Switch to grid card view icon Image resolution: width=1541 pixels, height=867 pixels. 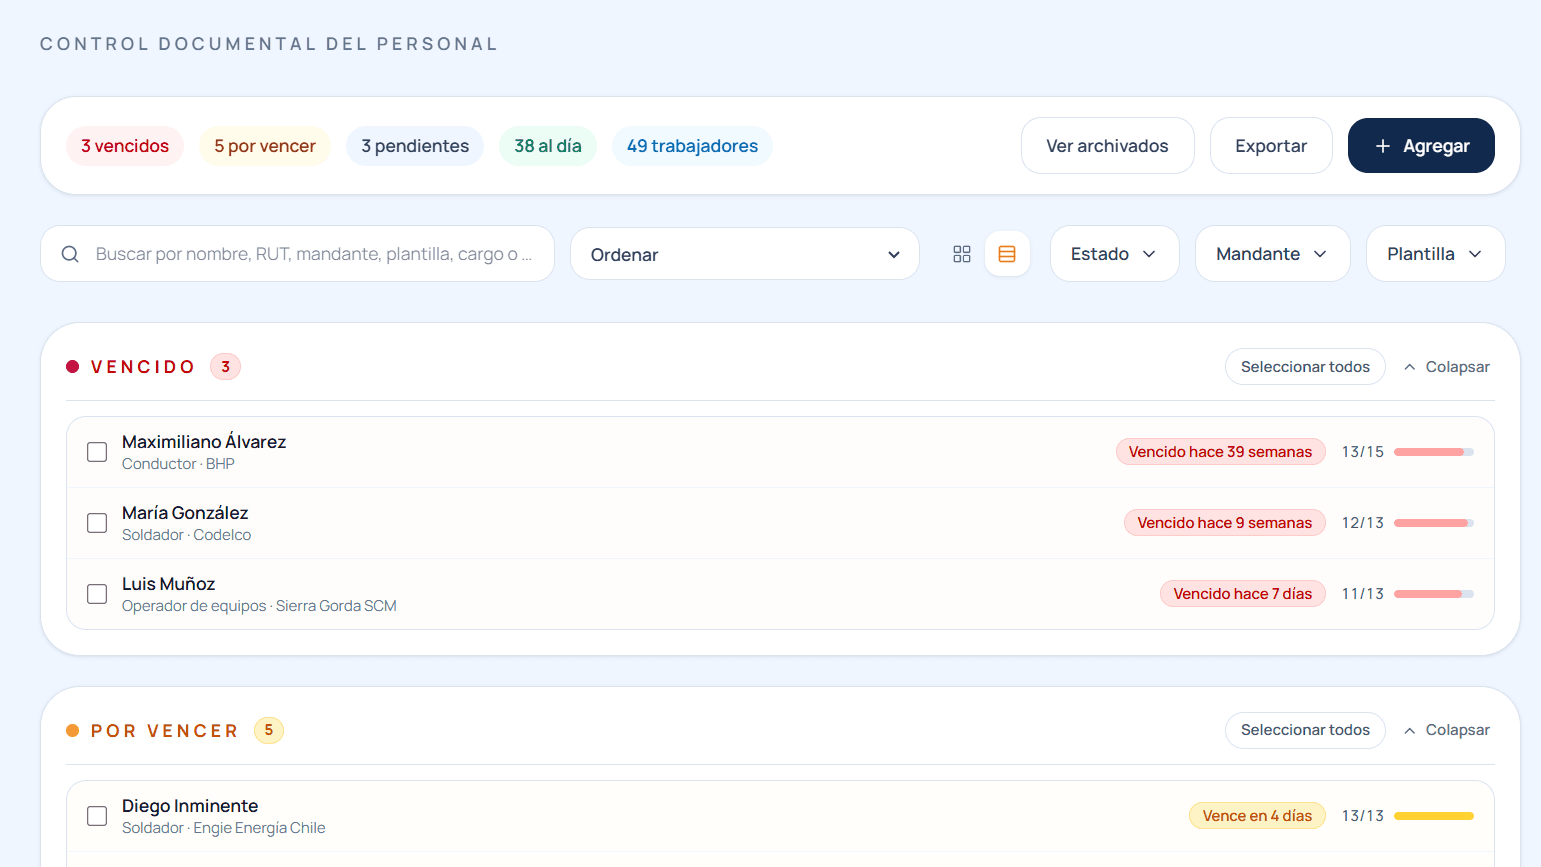962,254
